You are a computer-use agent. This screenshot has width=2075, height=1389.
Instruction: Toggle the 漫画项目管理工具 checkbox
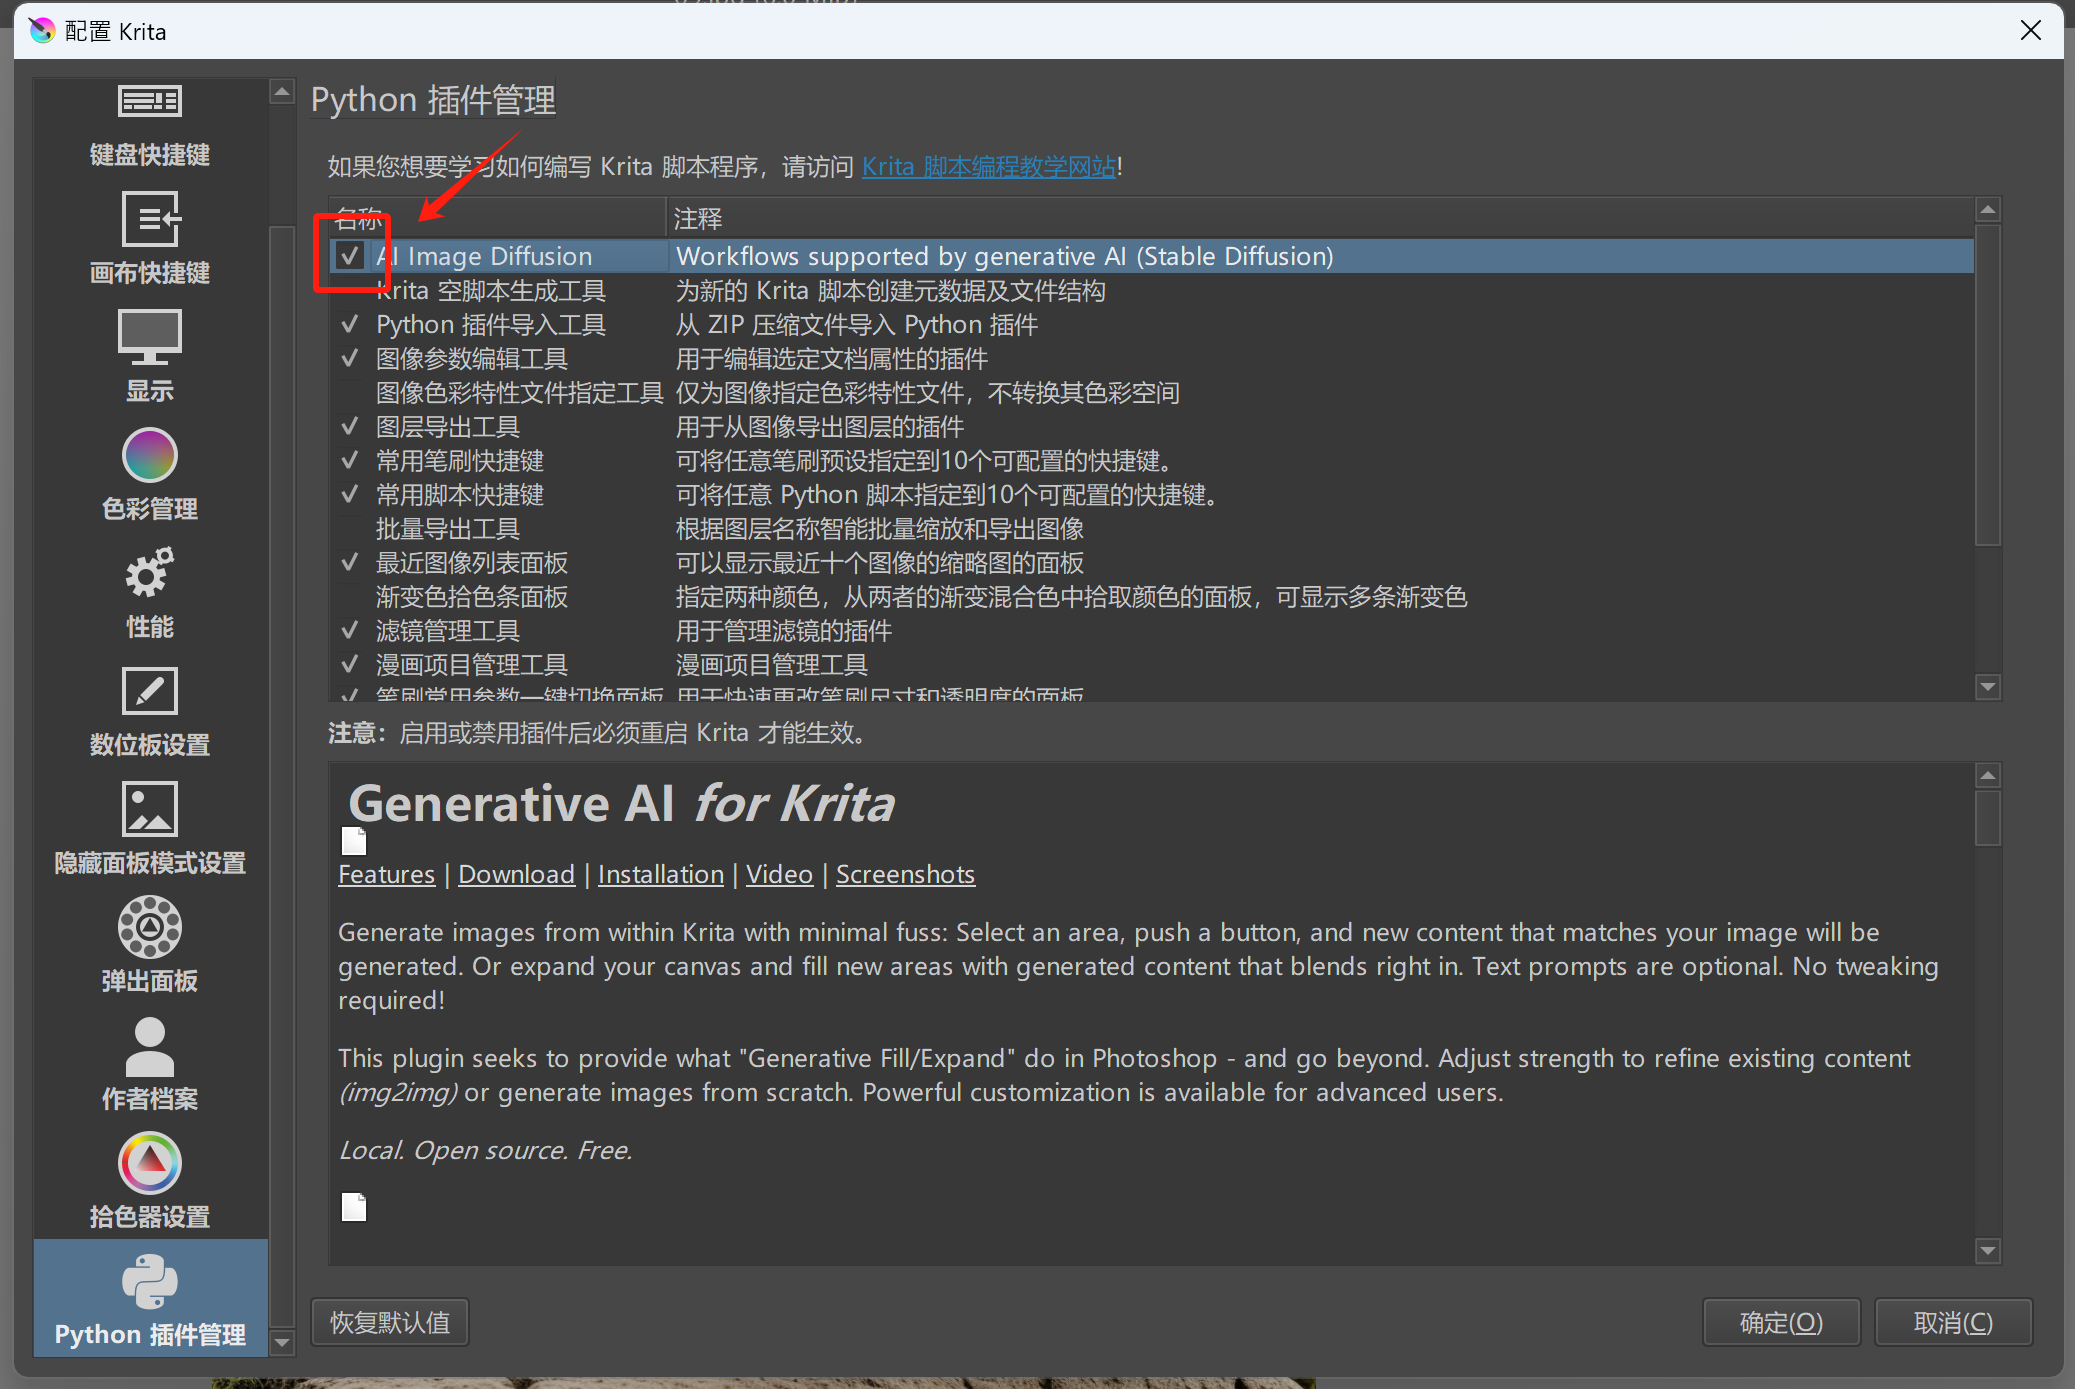point(349,664)
